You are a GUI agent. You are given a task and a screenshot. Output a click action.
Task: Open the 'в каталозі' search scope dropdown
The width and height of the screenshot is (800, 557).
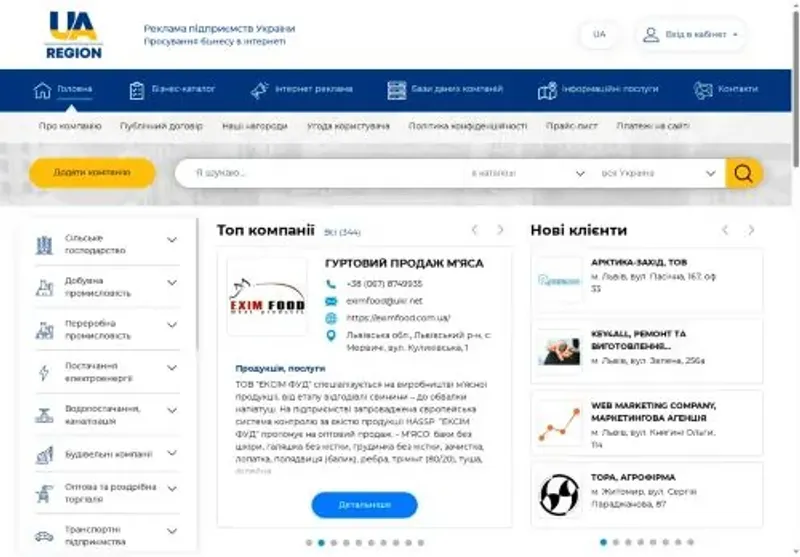point(528,173)
